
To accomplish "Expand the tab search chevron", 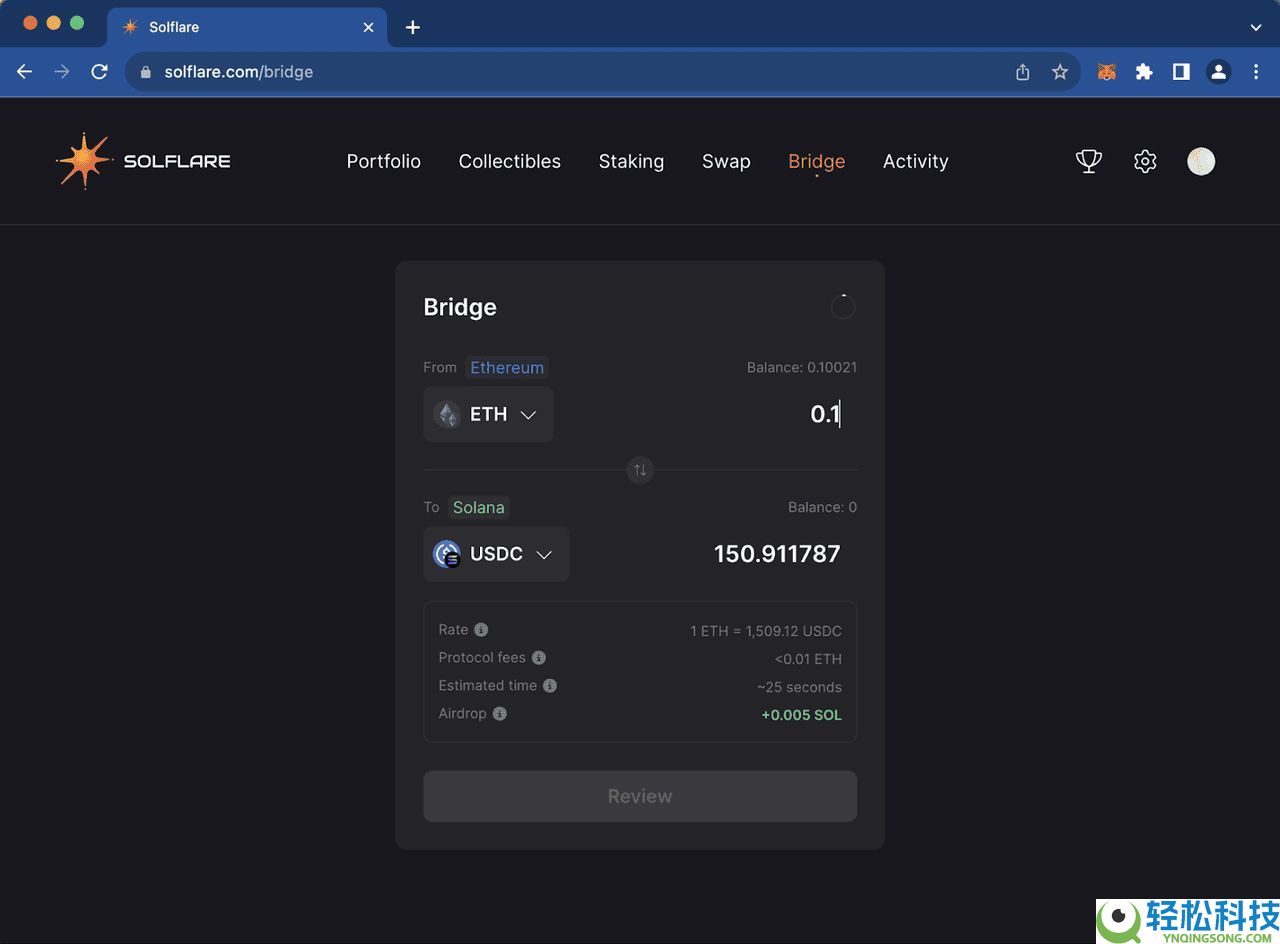I will coord(1256,27).
